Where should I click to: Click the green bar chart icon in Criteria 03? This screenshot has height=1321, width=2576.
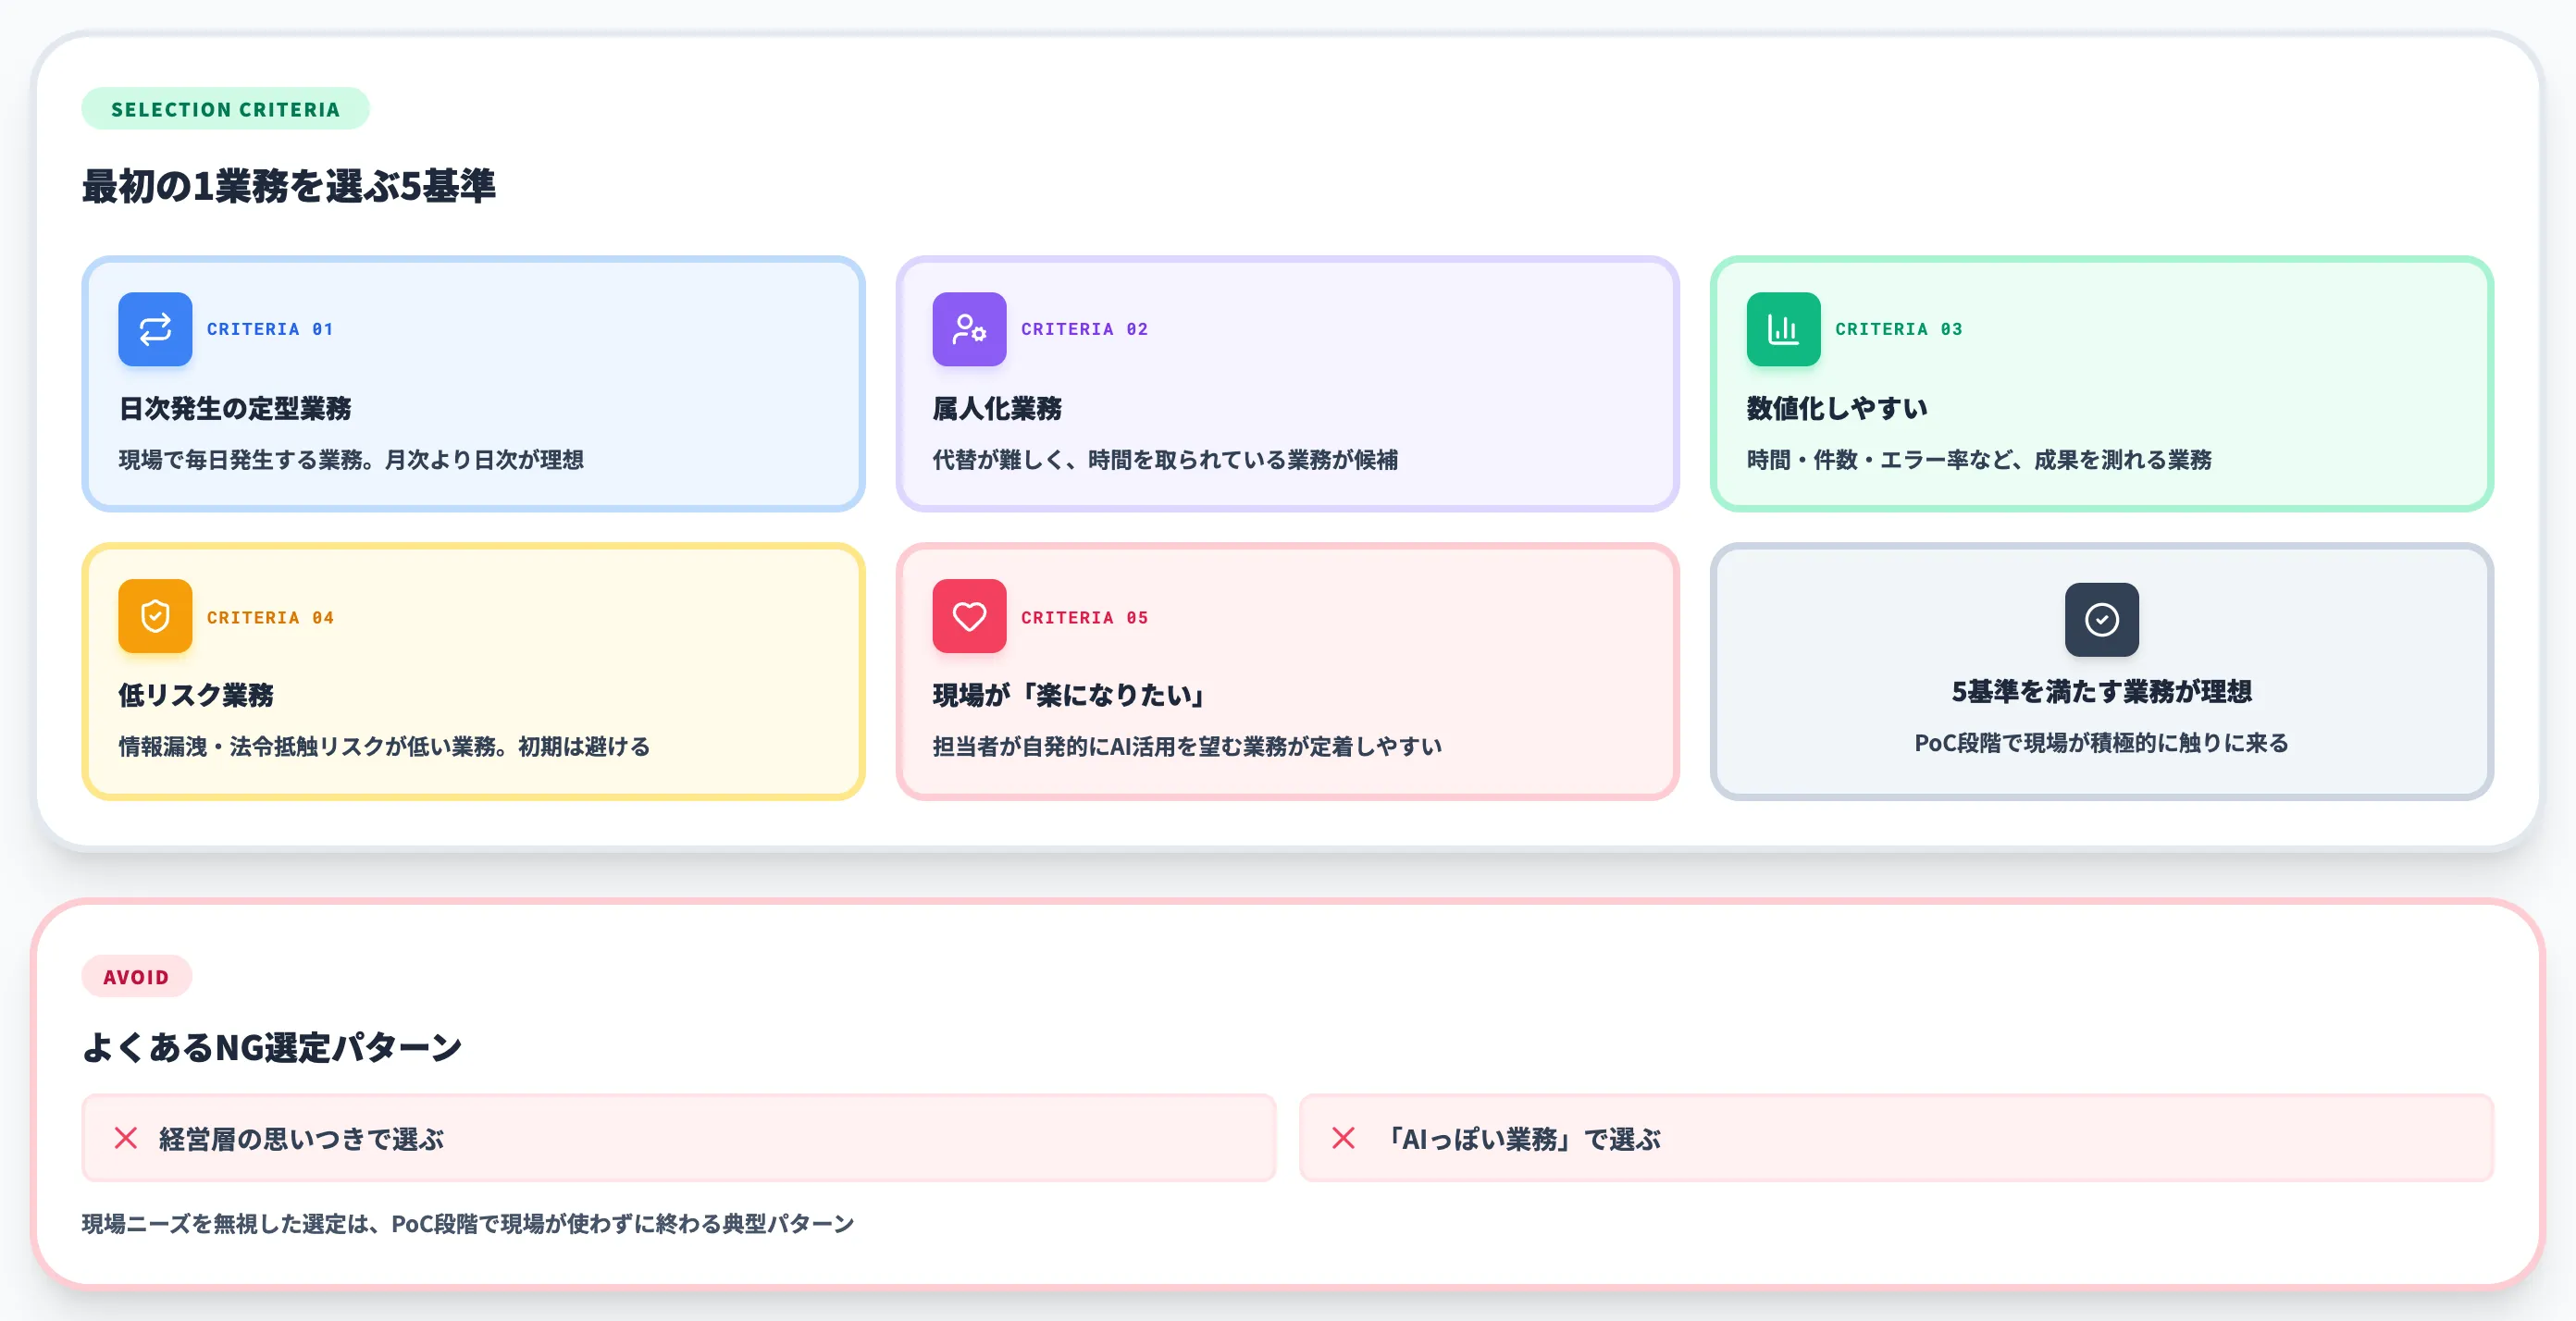pyautogui.click(x=1783, y=329)
